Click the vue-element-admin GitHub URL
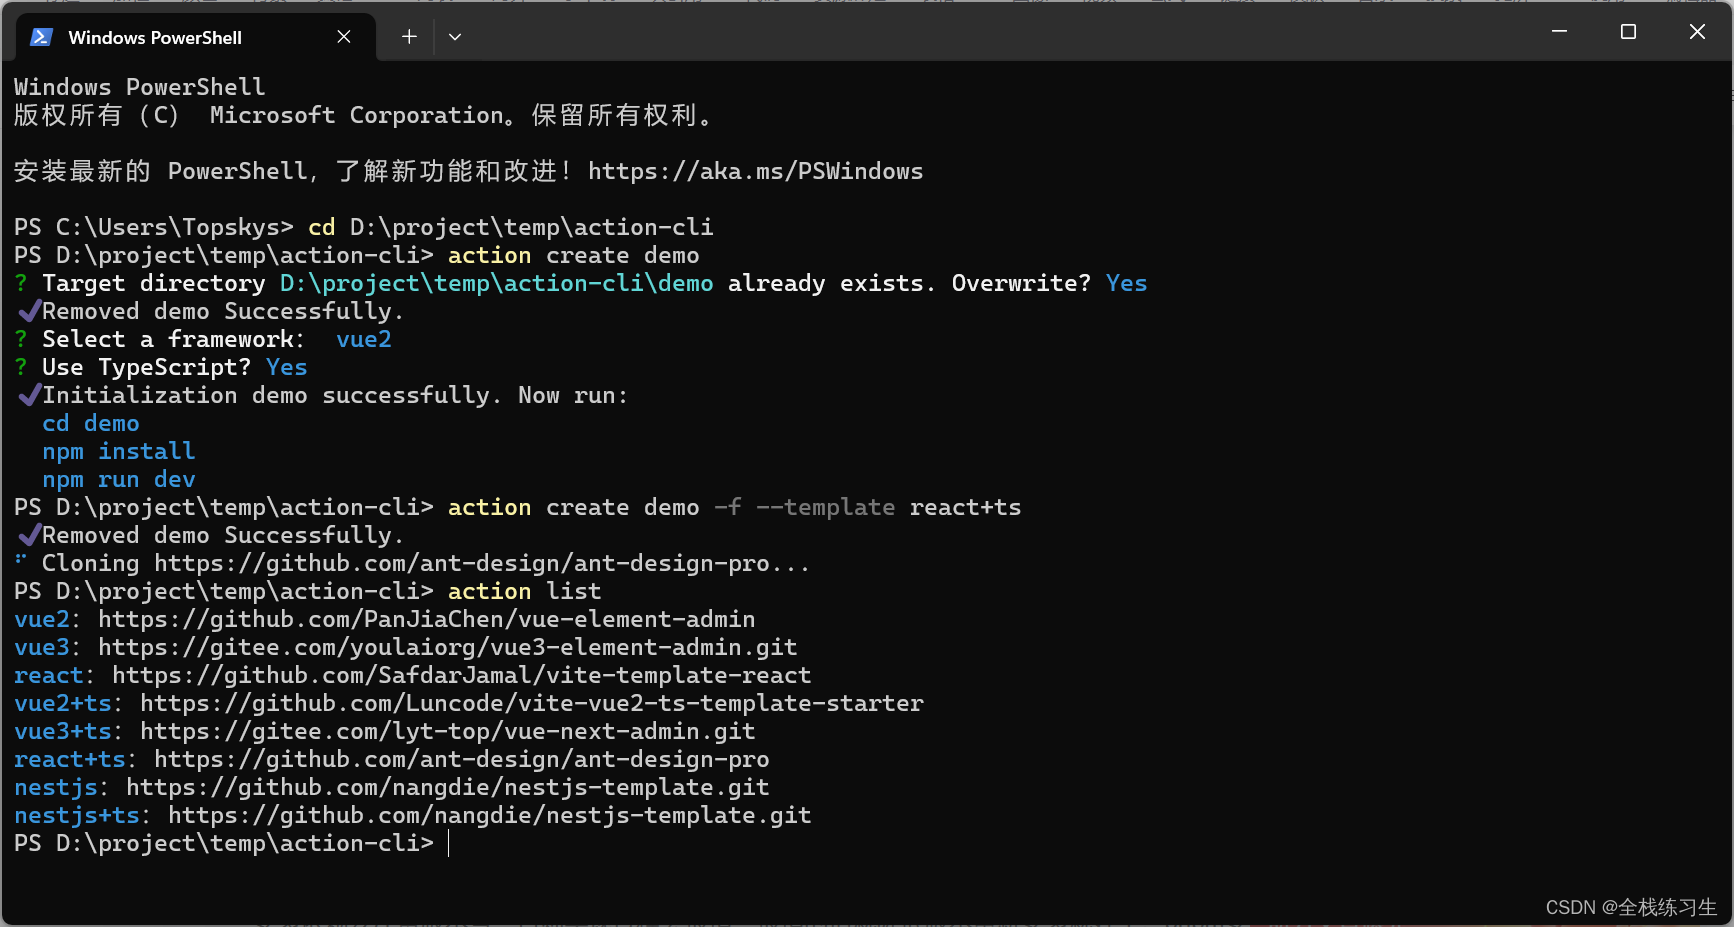The image size is (1734, 927). pyautogui.click(x=426, y=619)
